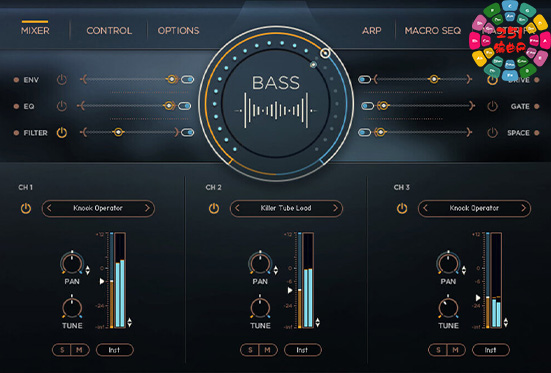
Task: Click the CH 1 PAN knob
Action: point(72,263)
